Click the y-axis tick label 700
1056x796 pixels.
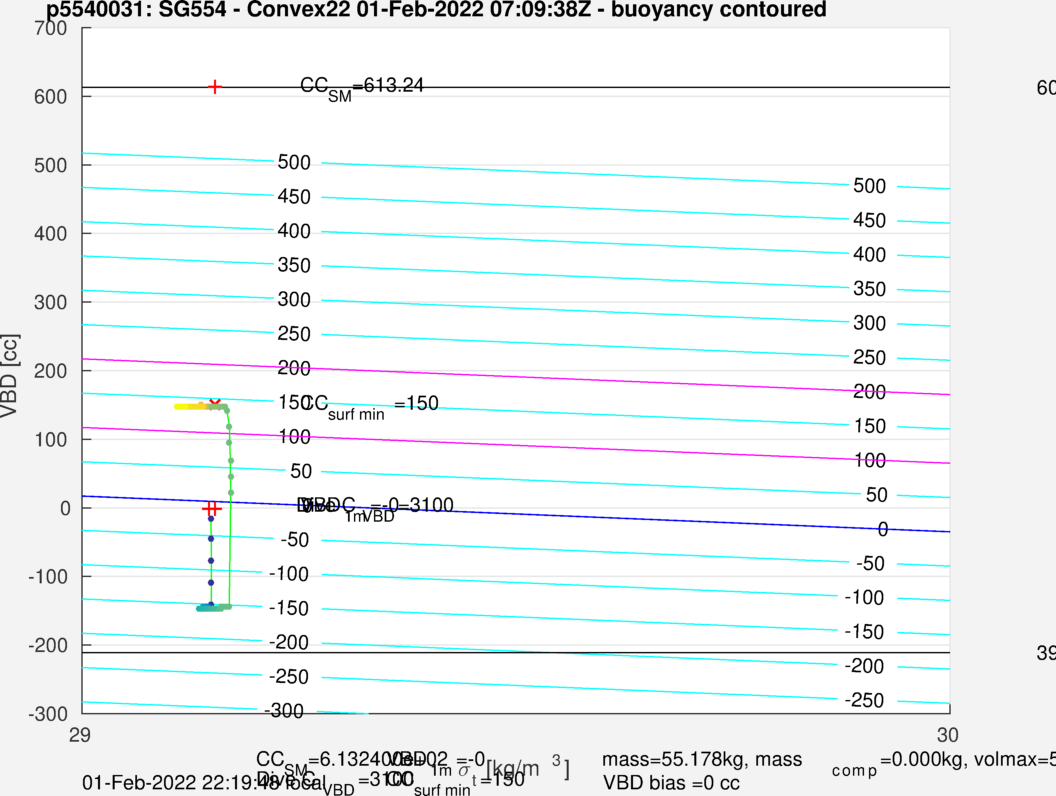point(51,28)
